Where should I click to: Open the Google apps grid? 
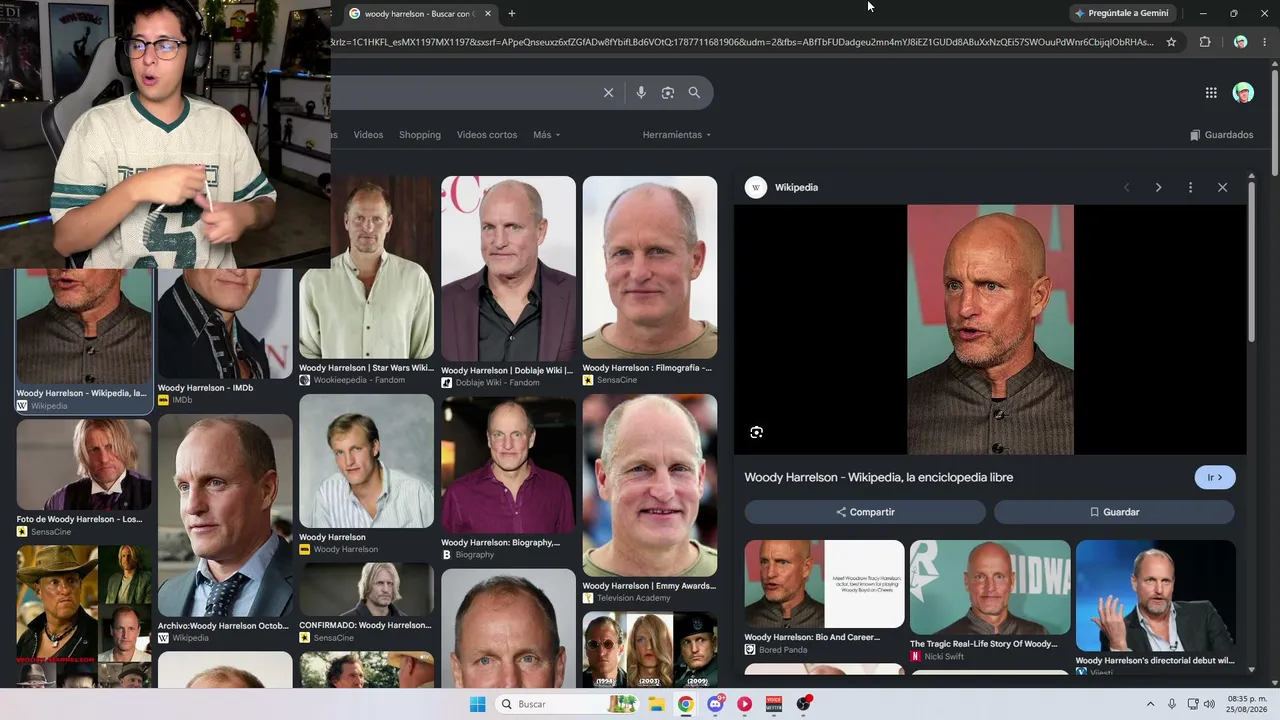(1211, 93)
